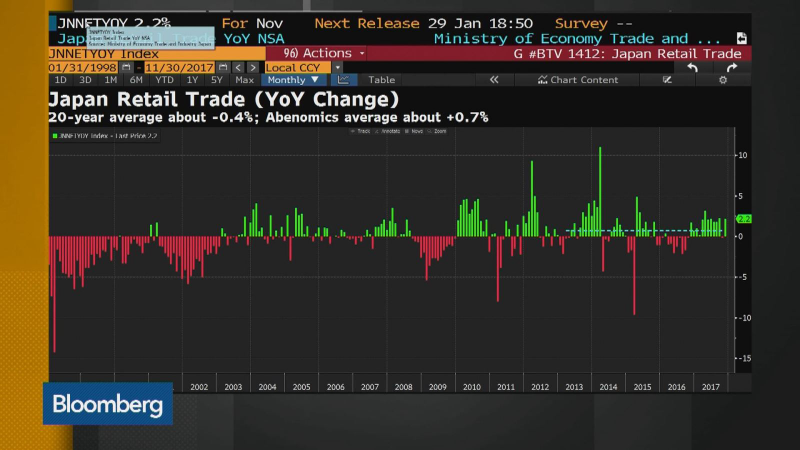The image size is (800, 450).
Task: Switch to the Max range tab
Action: [244, 80]
